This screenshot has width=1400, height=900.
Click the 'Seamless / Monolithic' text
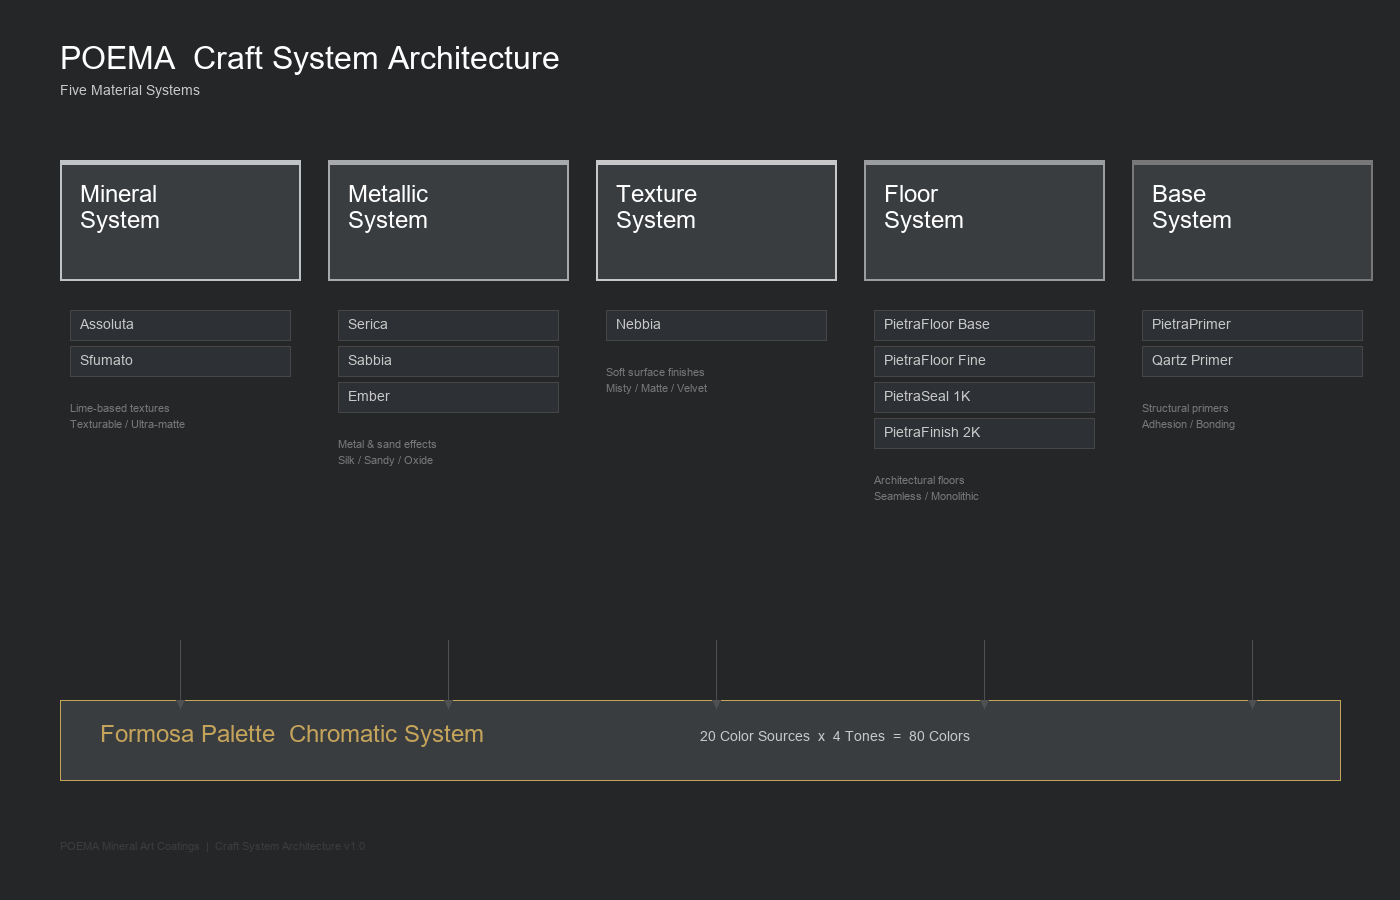click(x=926, y=496)
